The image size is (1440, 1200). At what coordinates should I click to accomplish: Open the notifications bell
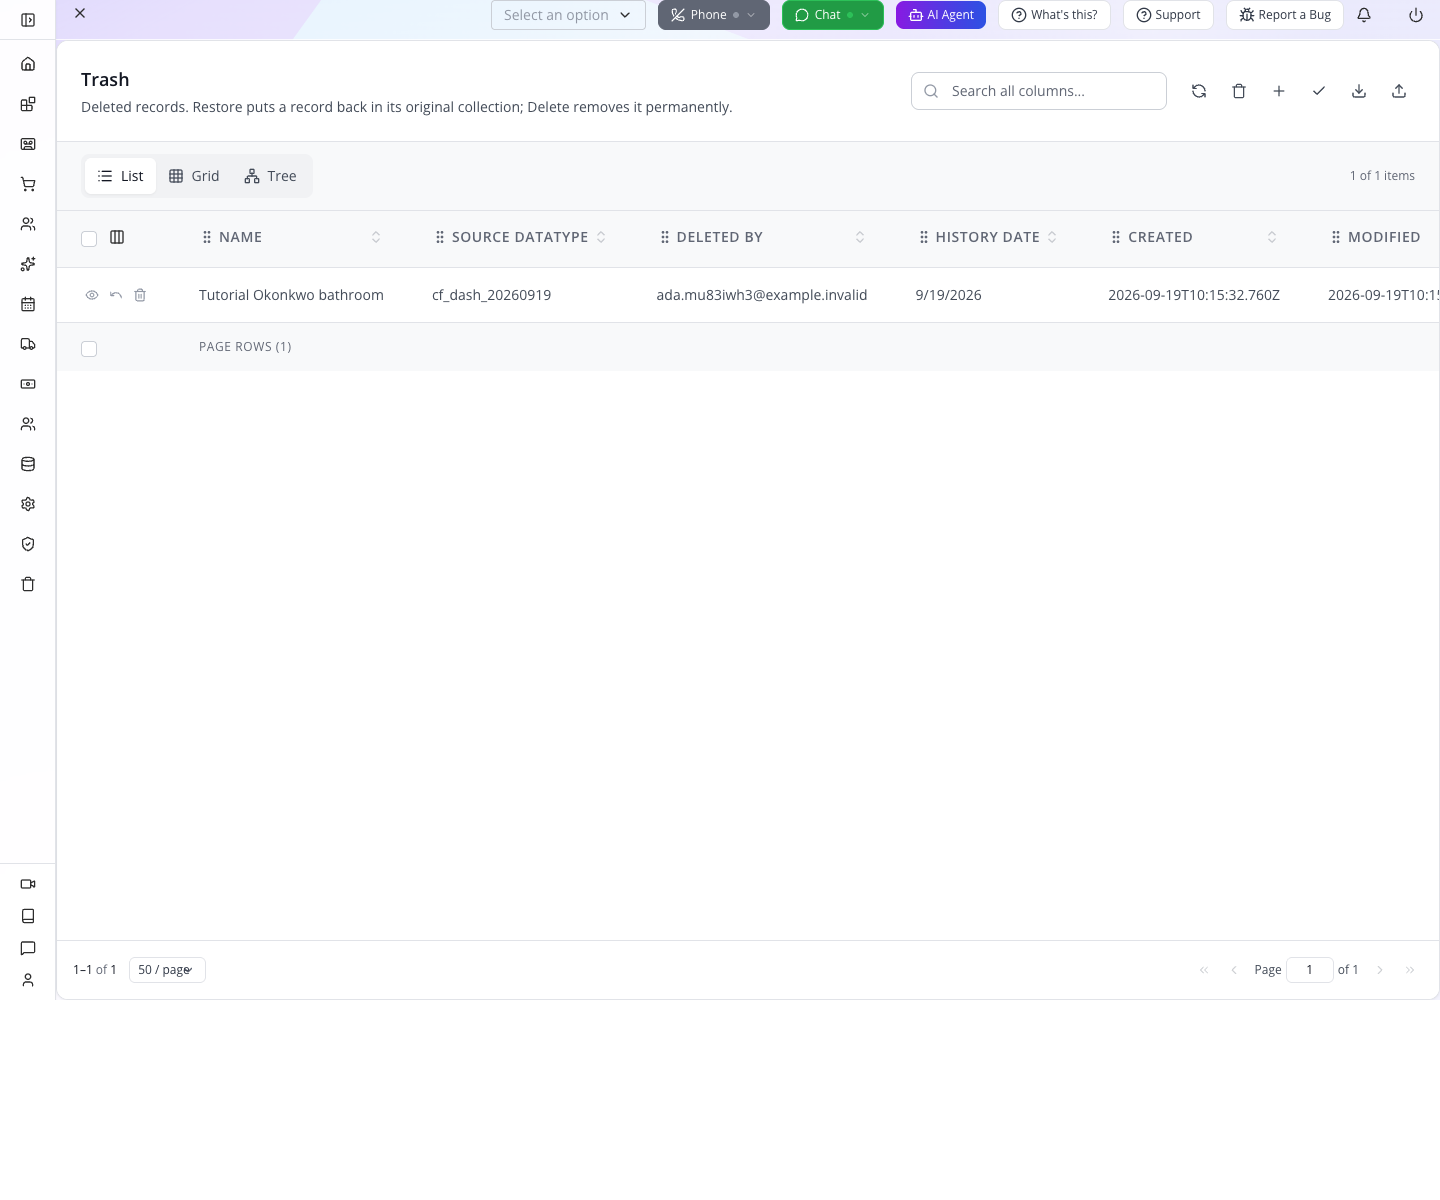(x=1364, y=15)
